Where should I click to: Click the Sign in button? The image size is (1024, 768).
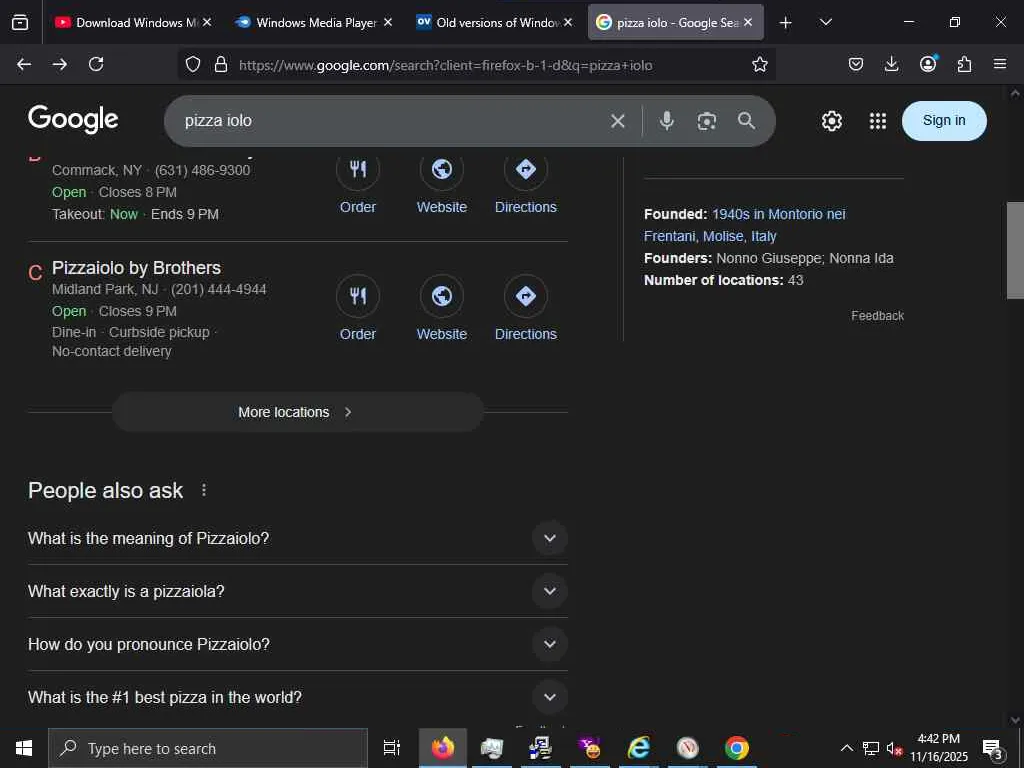pos(944,121)
